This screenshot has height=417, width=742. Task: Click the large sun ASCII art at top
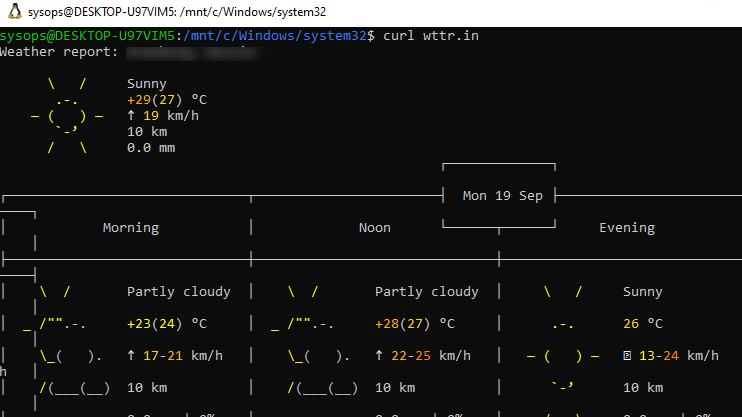coord(67,116)
